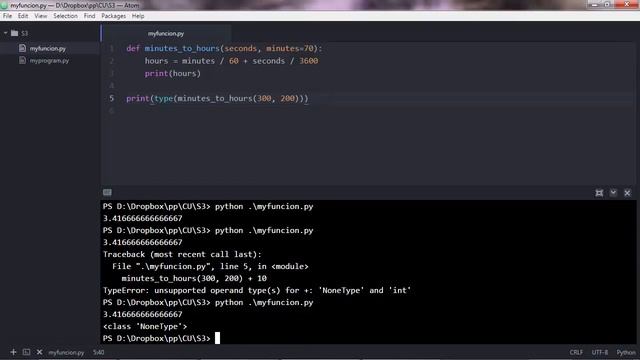Switch to the myfuncion.py editor tab
Screen dimensions: 640x360
coord(166,33)
